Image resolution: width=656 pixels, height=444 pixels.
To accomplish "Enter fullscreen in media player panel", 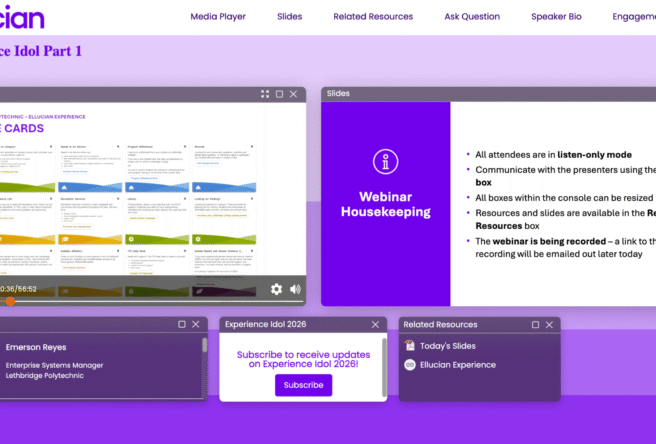I will point(265,94).
